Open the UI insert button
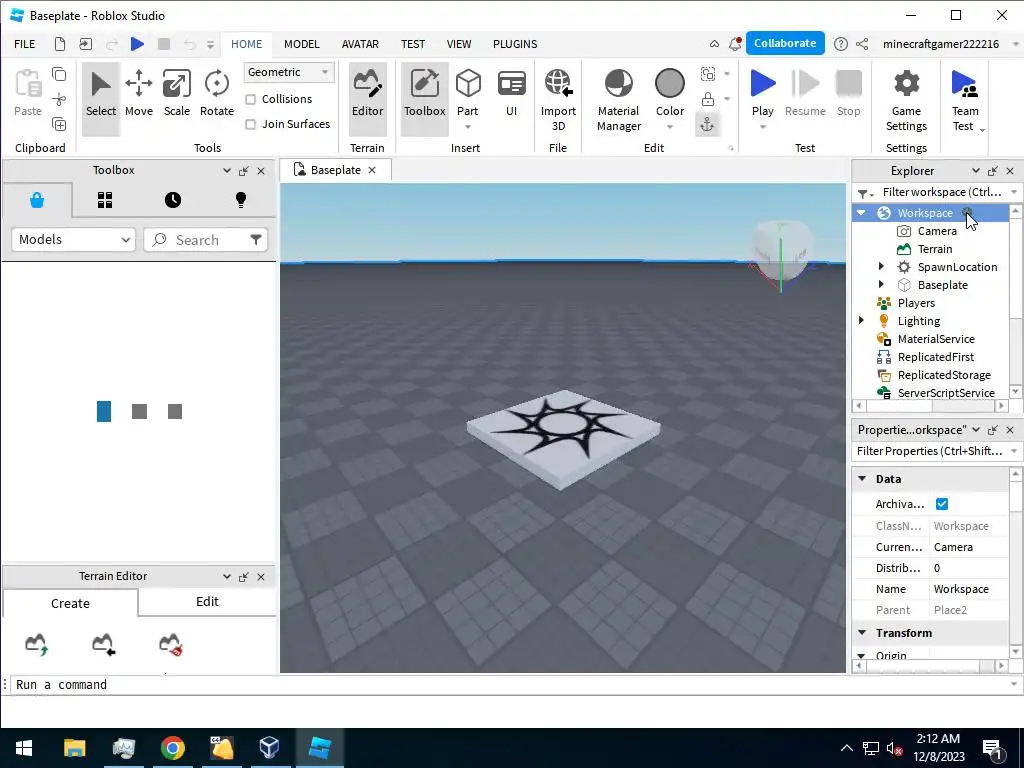Viewport: 1024px width, 768px height. click(511, 95)
